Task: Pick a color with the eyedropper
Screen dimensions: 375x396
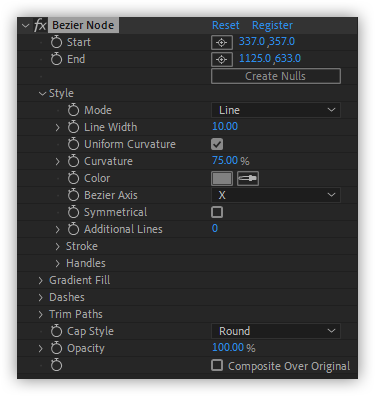Action: 248,178
